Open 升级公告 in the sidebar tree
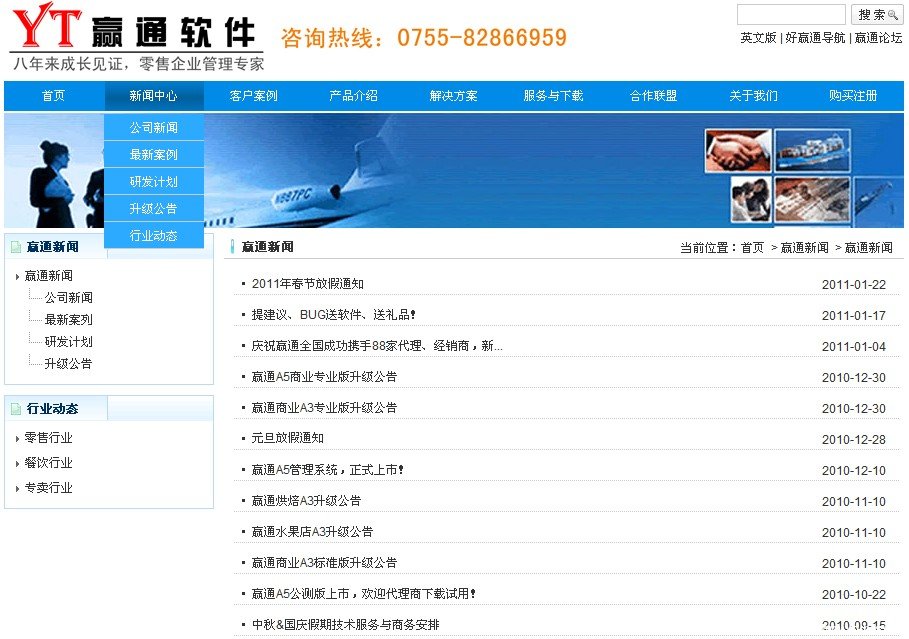 pos(68,364)
